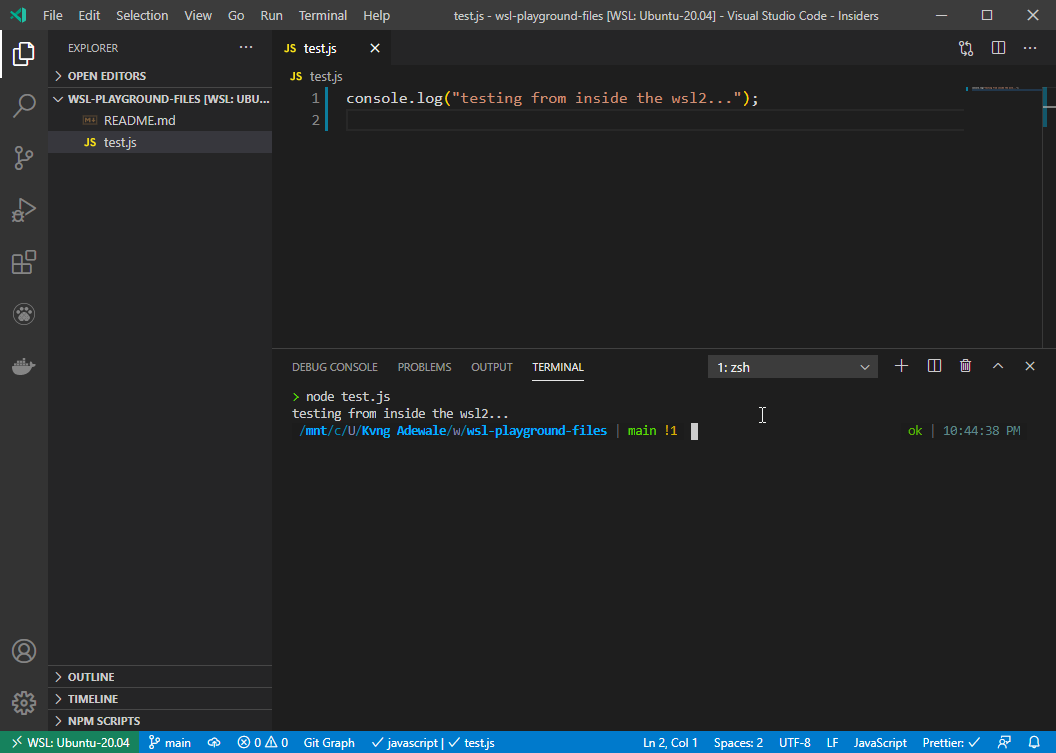This screenshot has width=1056, height=753.
Task: Click the Ln 2, Col 1 indicator
Action: [670, 742]
